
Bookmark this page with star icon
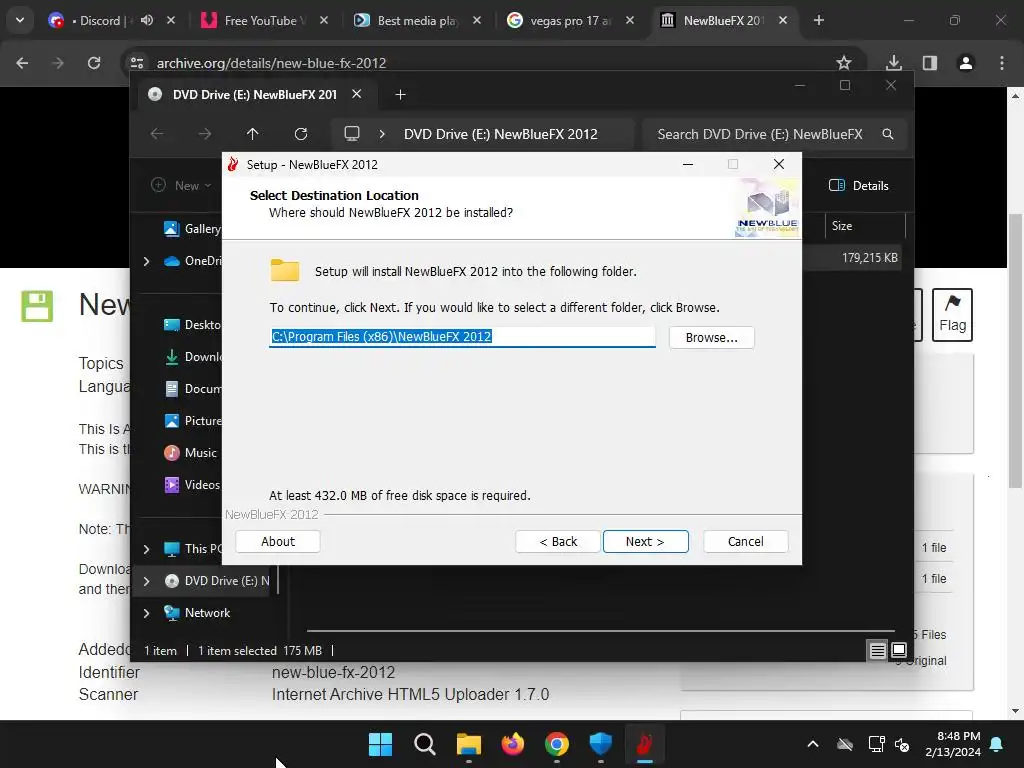844,63
